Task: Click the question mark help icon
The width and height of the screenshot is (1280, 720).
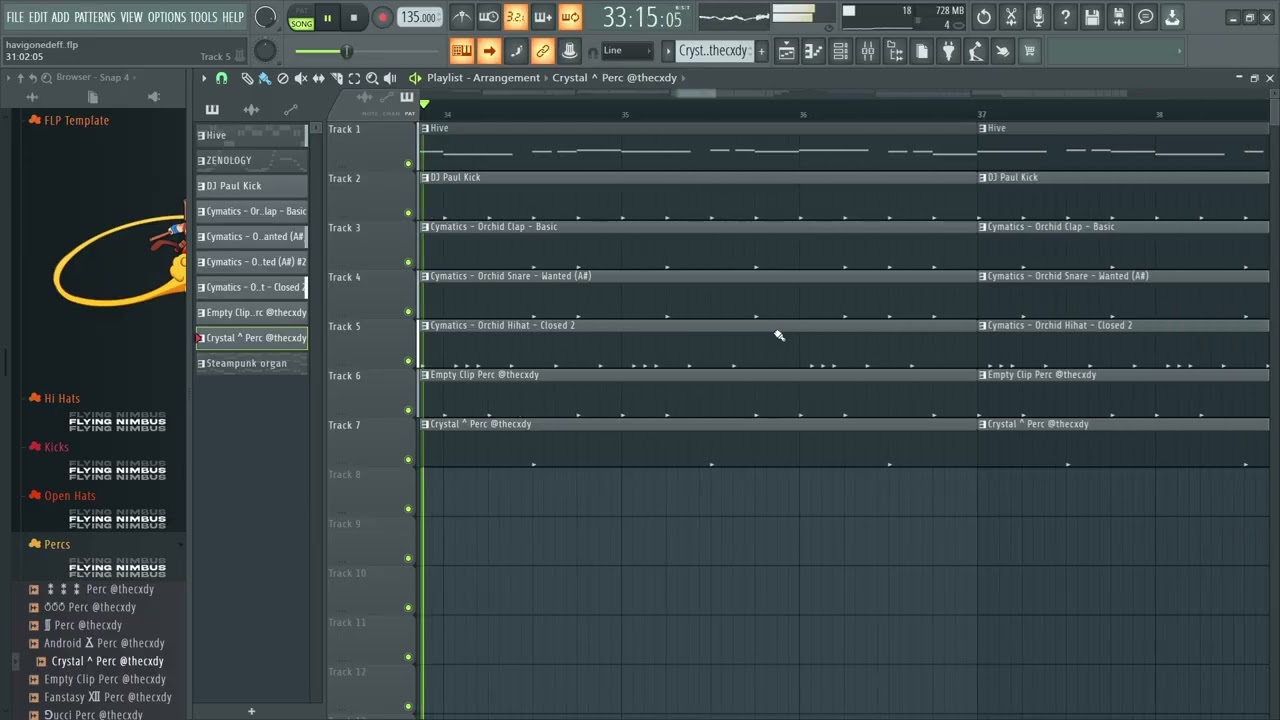Action: (1065, 17)
